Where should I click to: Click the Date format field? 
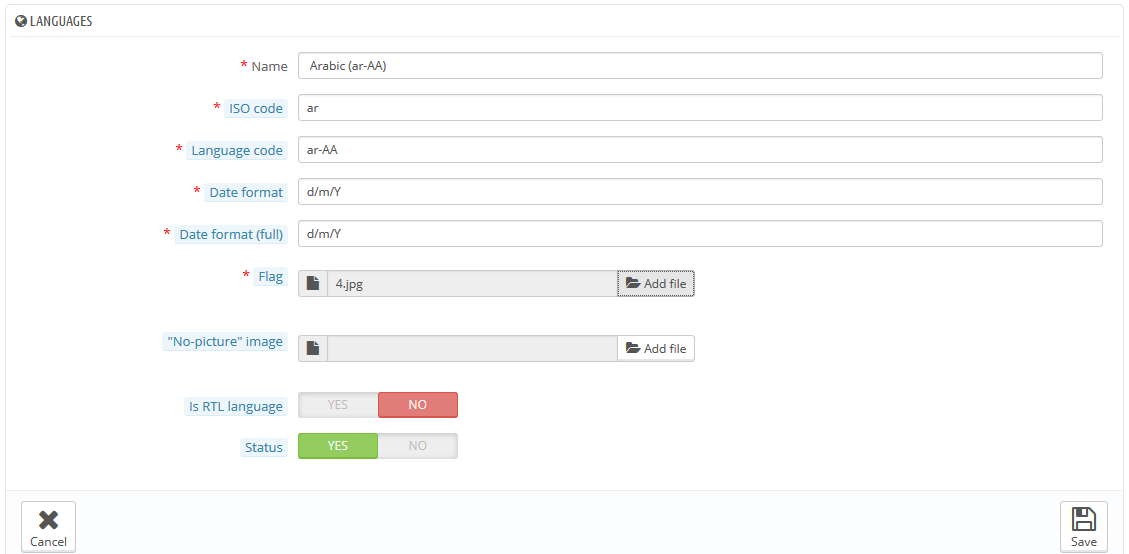click(x=700, y=192)
